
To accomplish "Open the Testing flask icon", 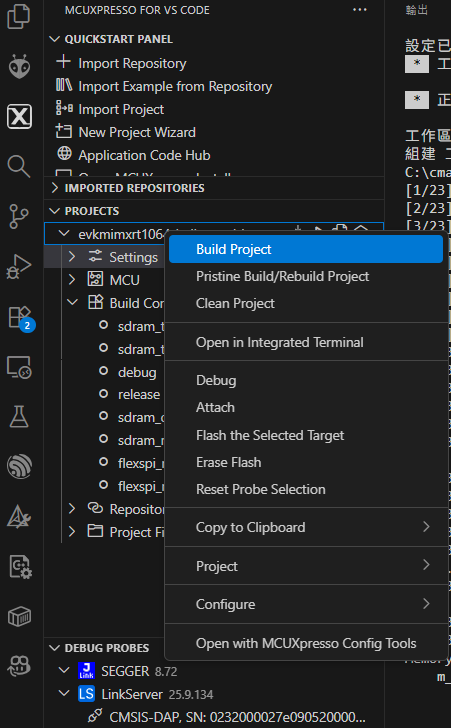I will point(19,416).
